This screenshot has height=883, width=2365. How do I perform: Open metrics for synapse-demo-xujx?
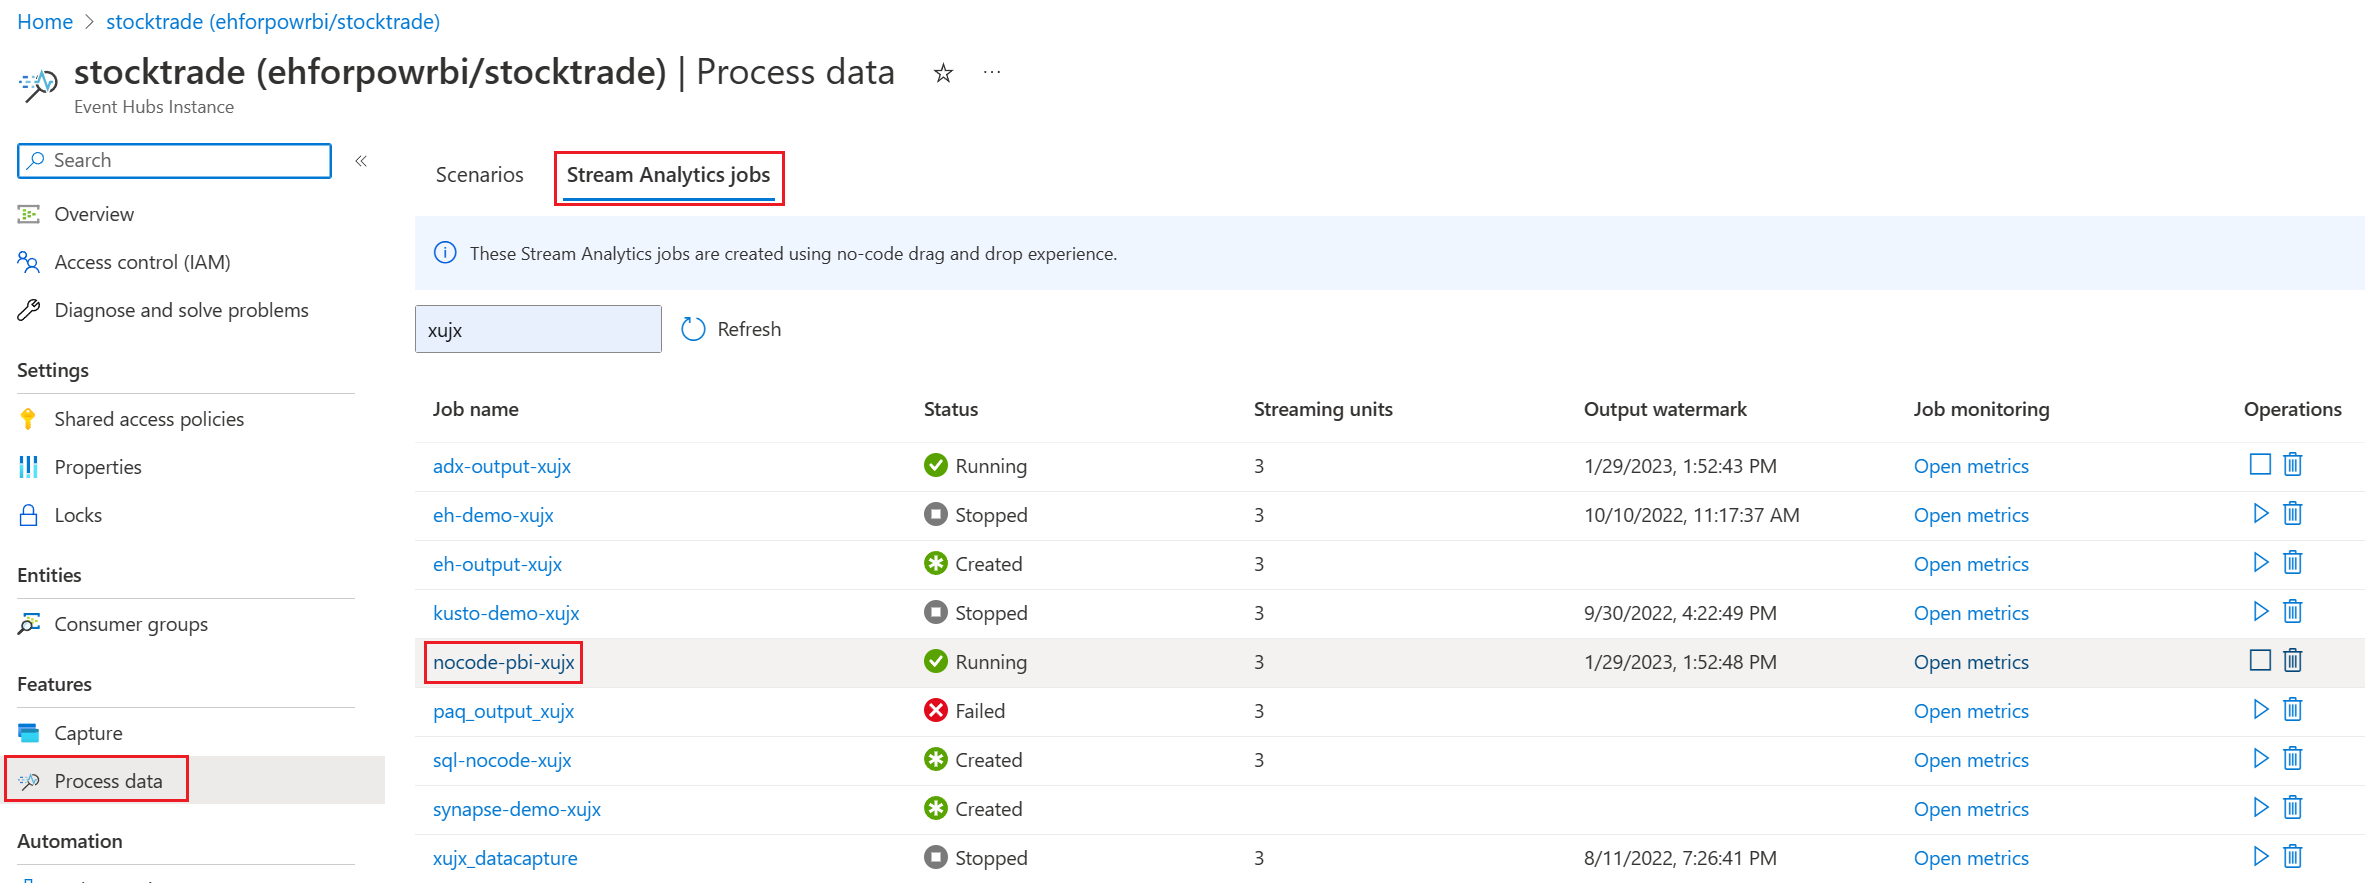(x=1971, y=809)
